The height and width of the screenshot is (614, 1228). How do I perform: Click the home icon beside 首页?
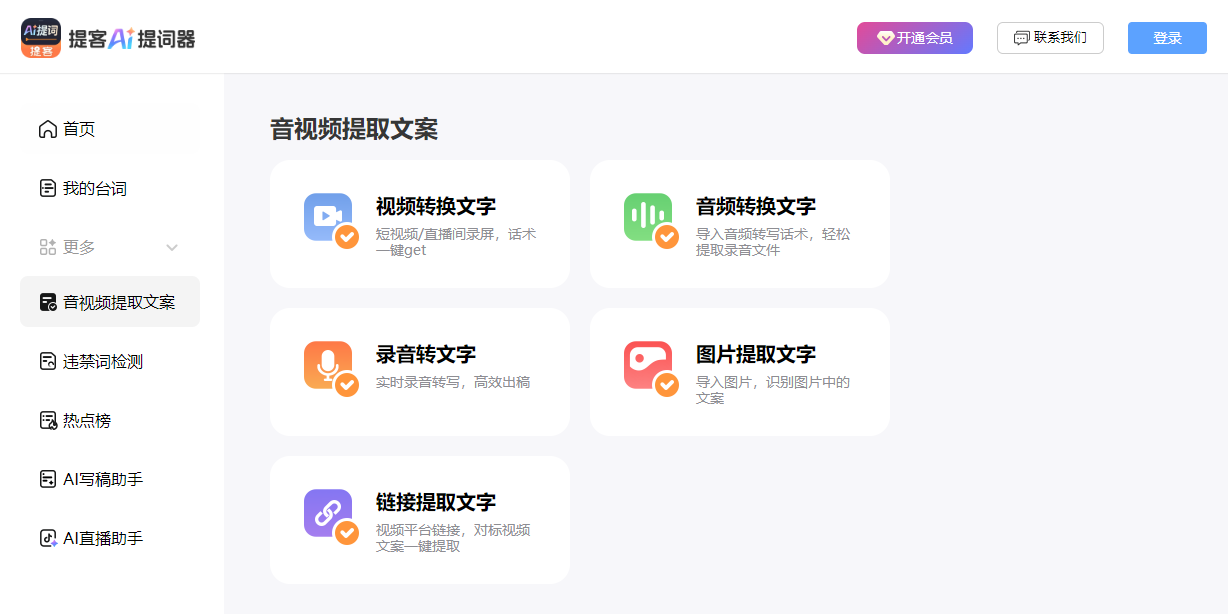[47, 129]
